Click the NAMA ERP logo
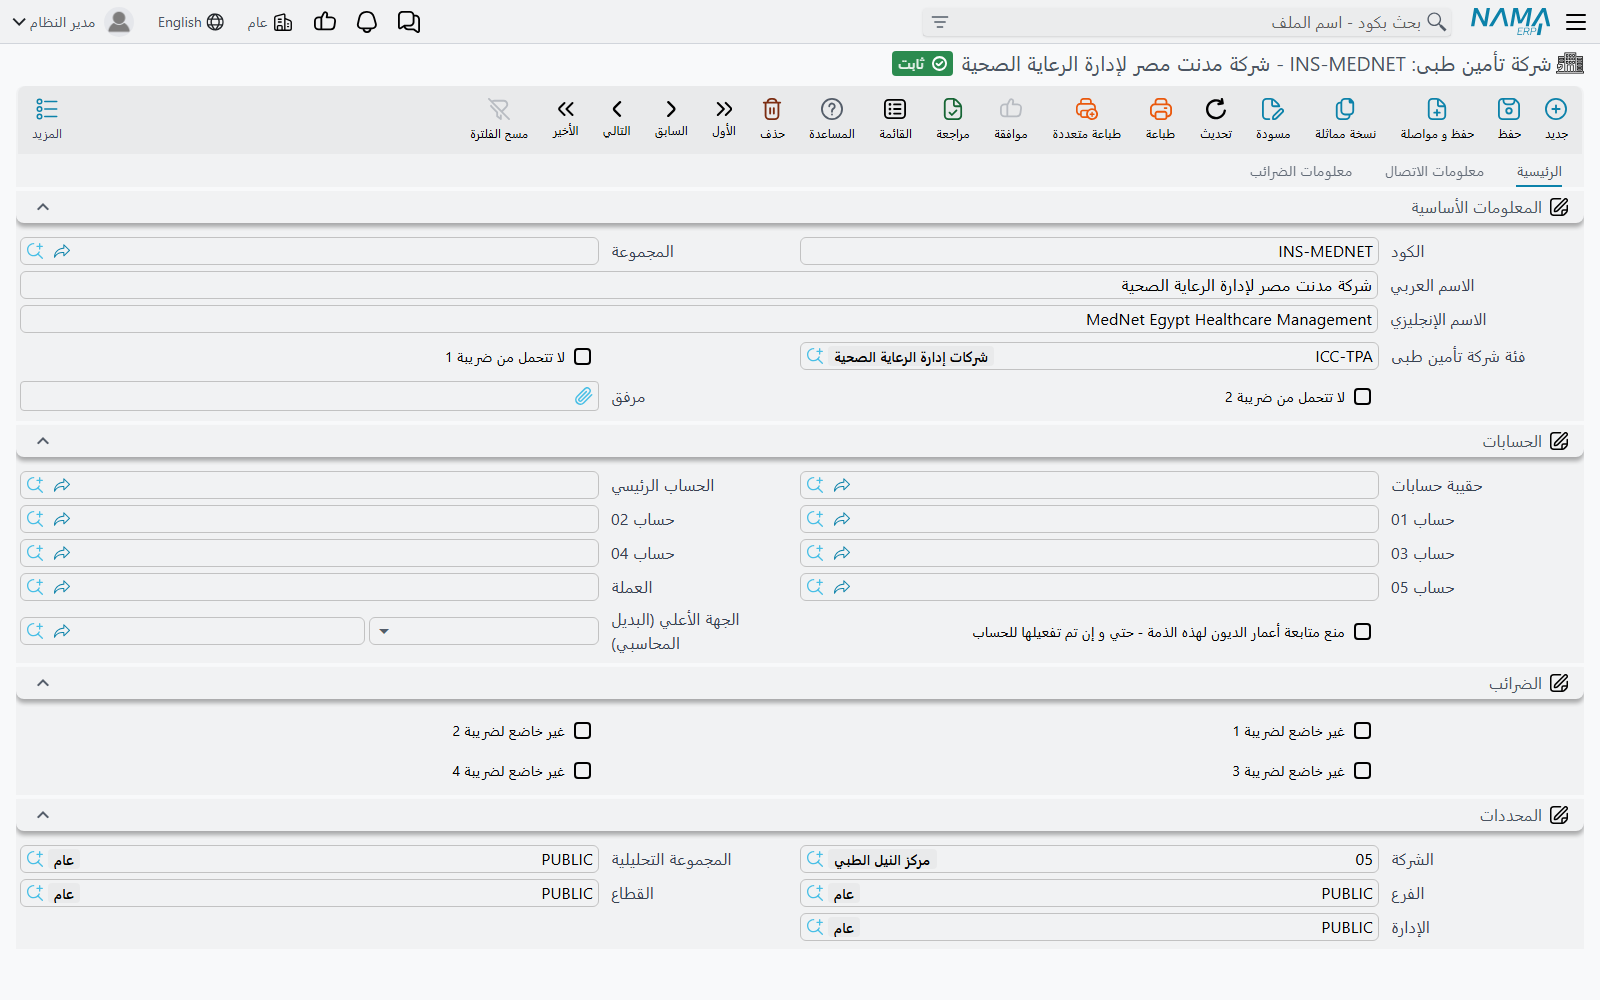 tap(1510, 22)
